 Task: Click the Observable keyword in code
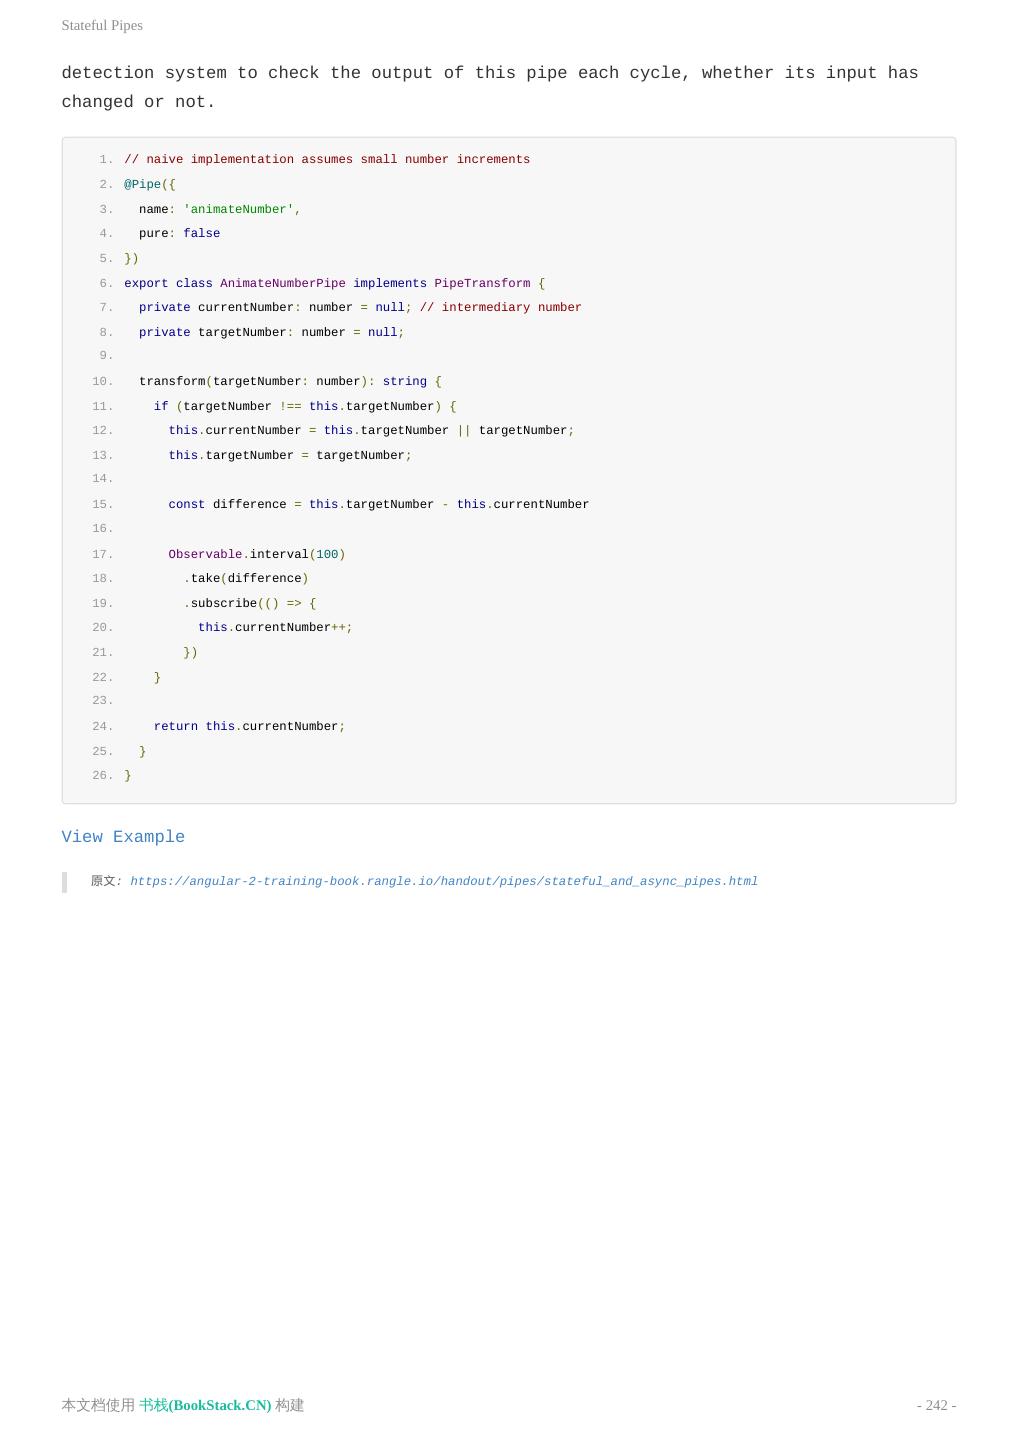point(205,554)
